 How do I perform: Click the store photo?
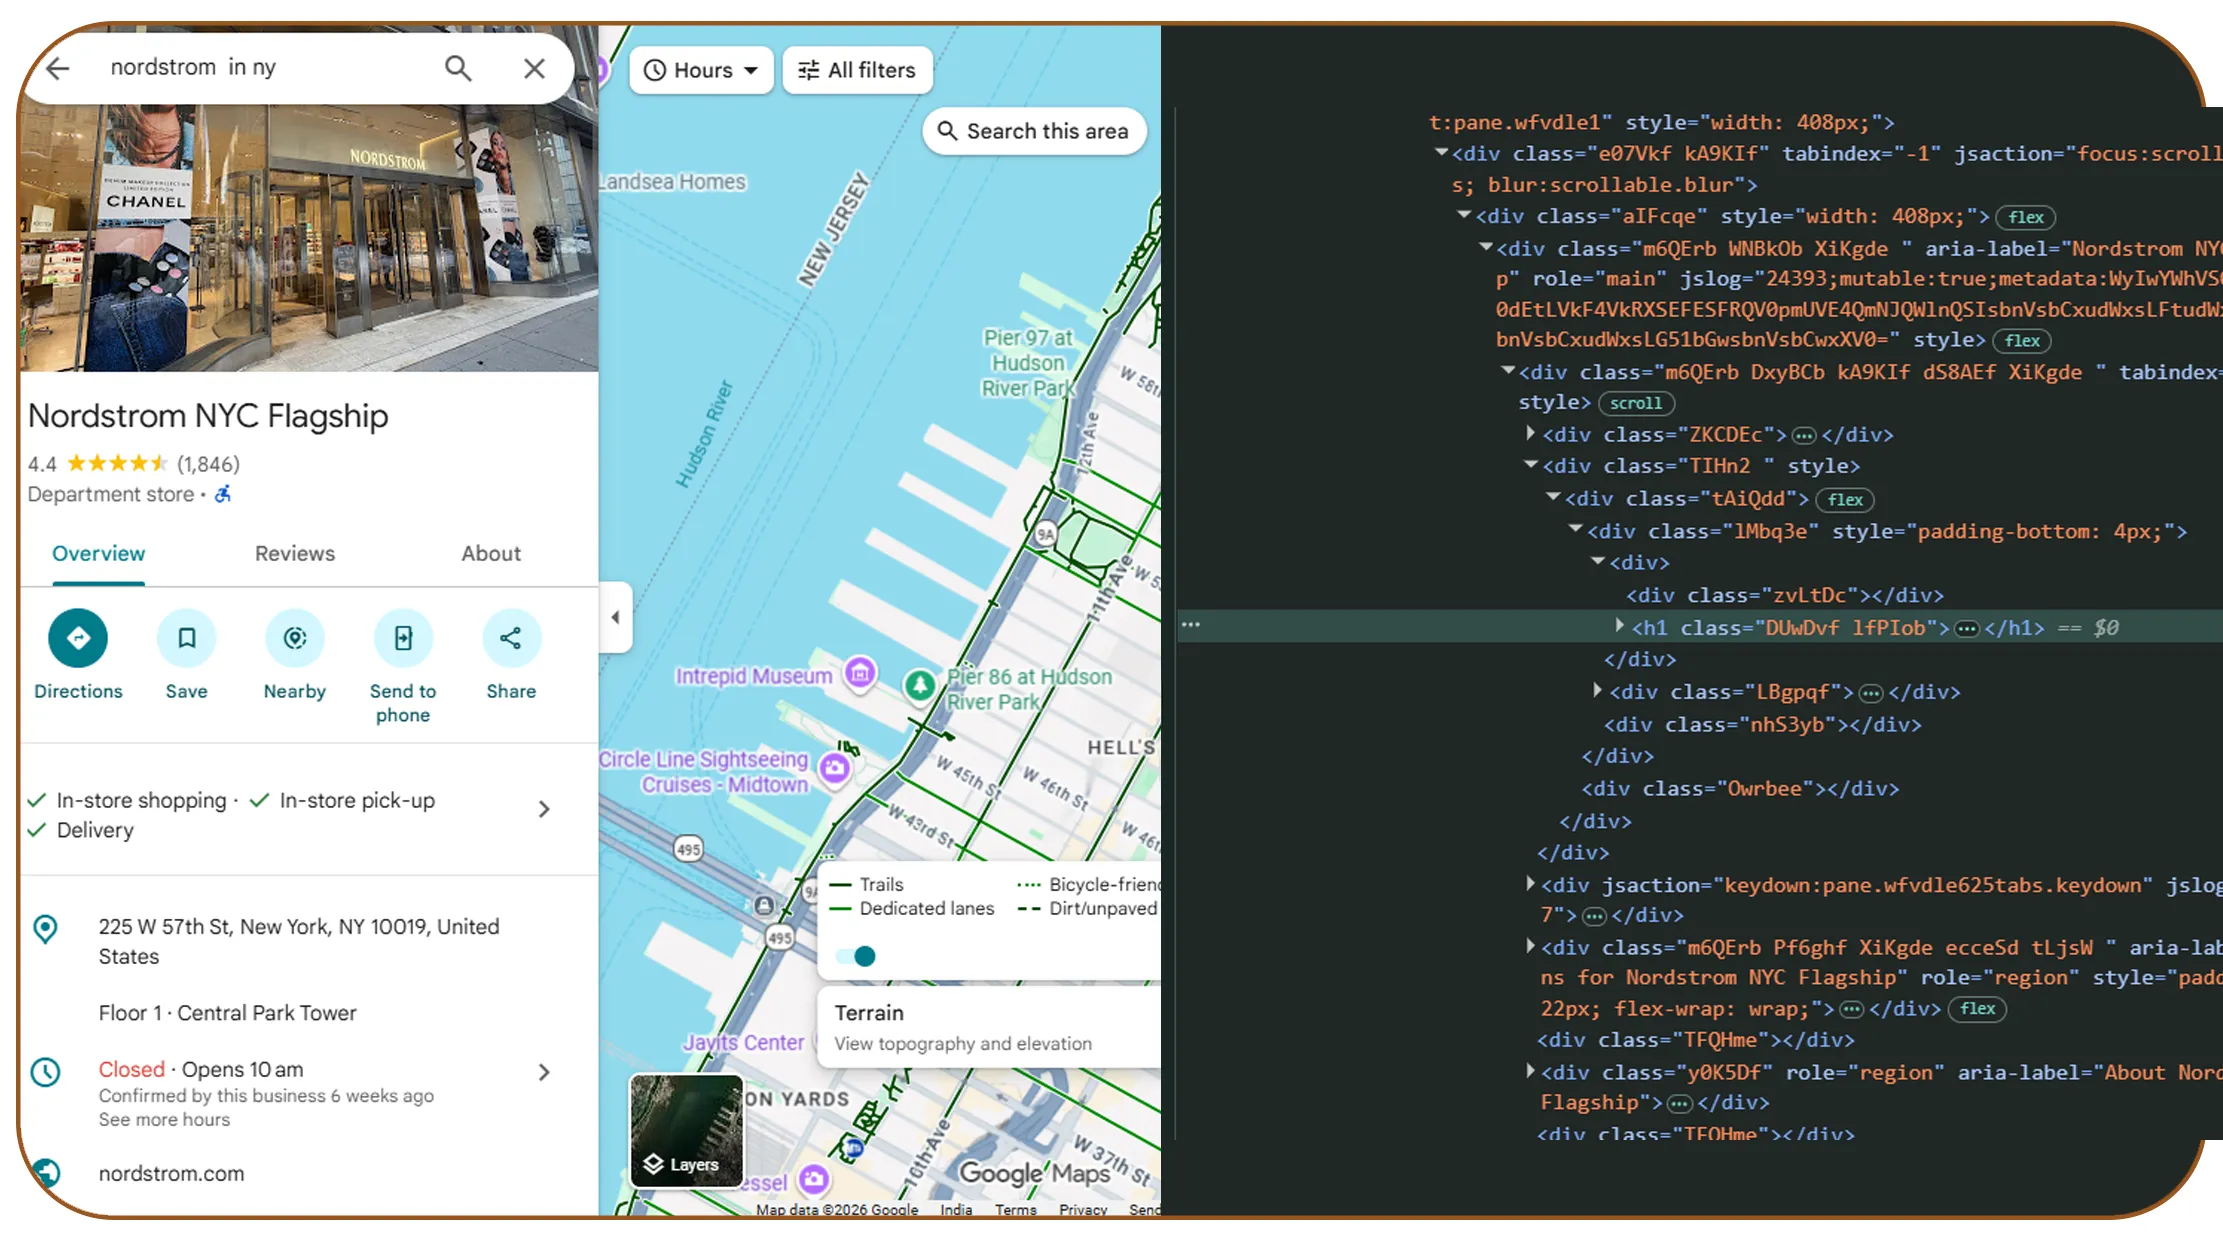click(309, 240)
